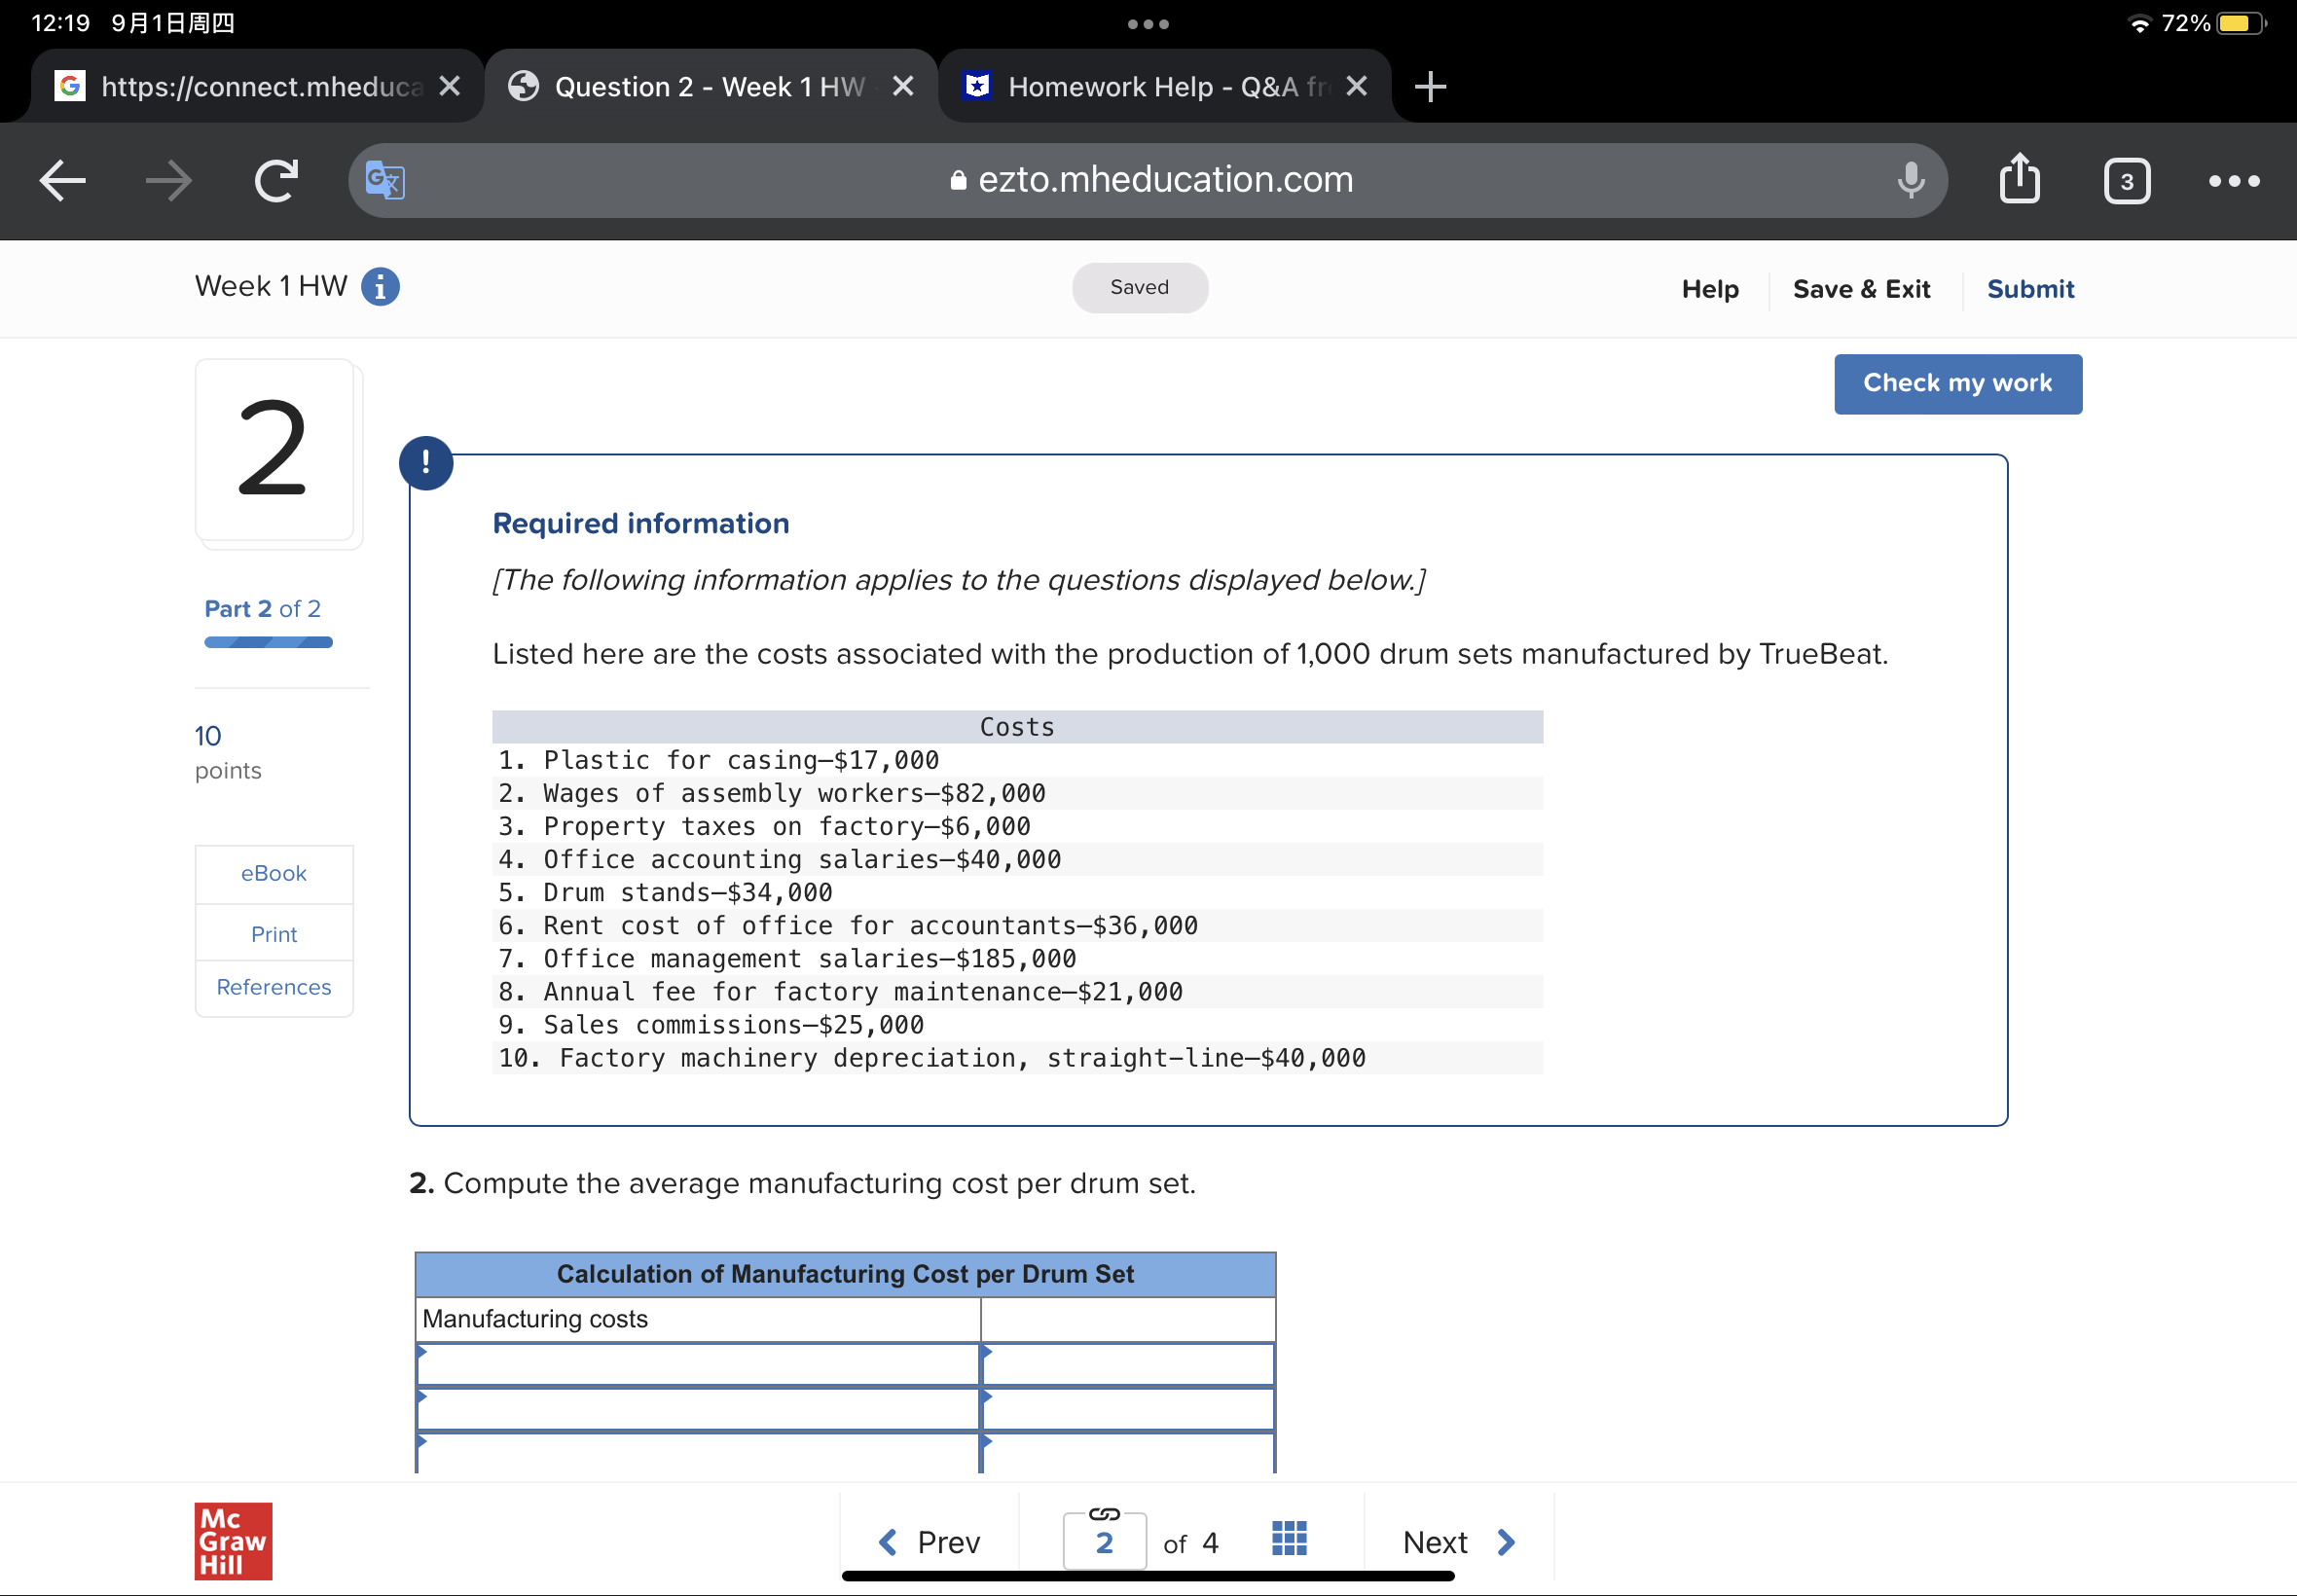The height and width of the screenshot is (1596, 2297).
Task: Tap the microphone voice search icon
Action: [x=1910, y=181]
